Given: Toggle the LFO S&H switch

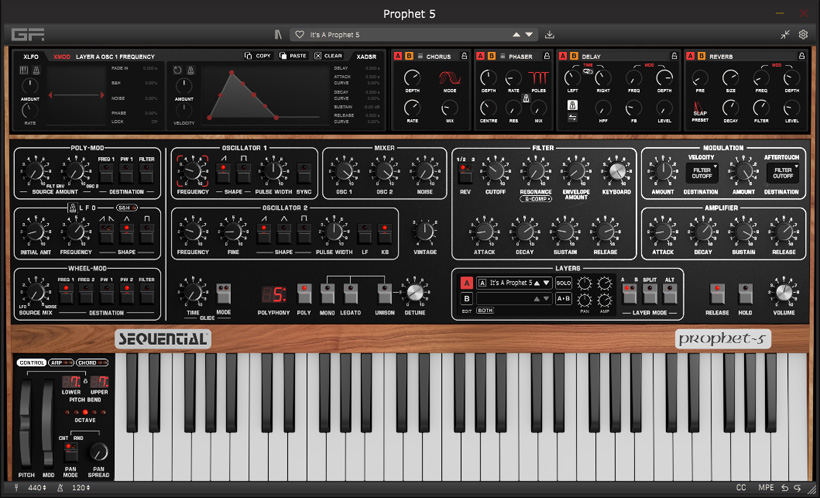Looking at the screenshot, I should pos(127,208).
